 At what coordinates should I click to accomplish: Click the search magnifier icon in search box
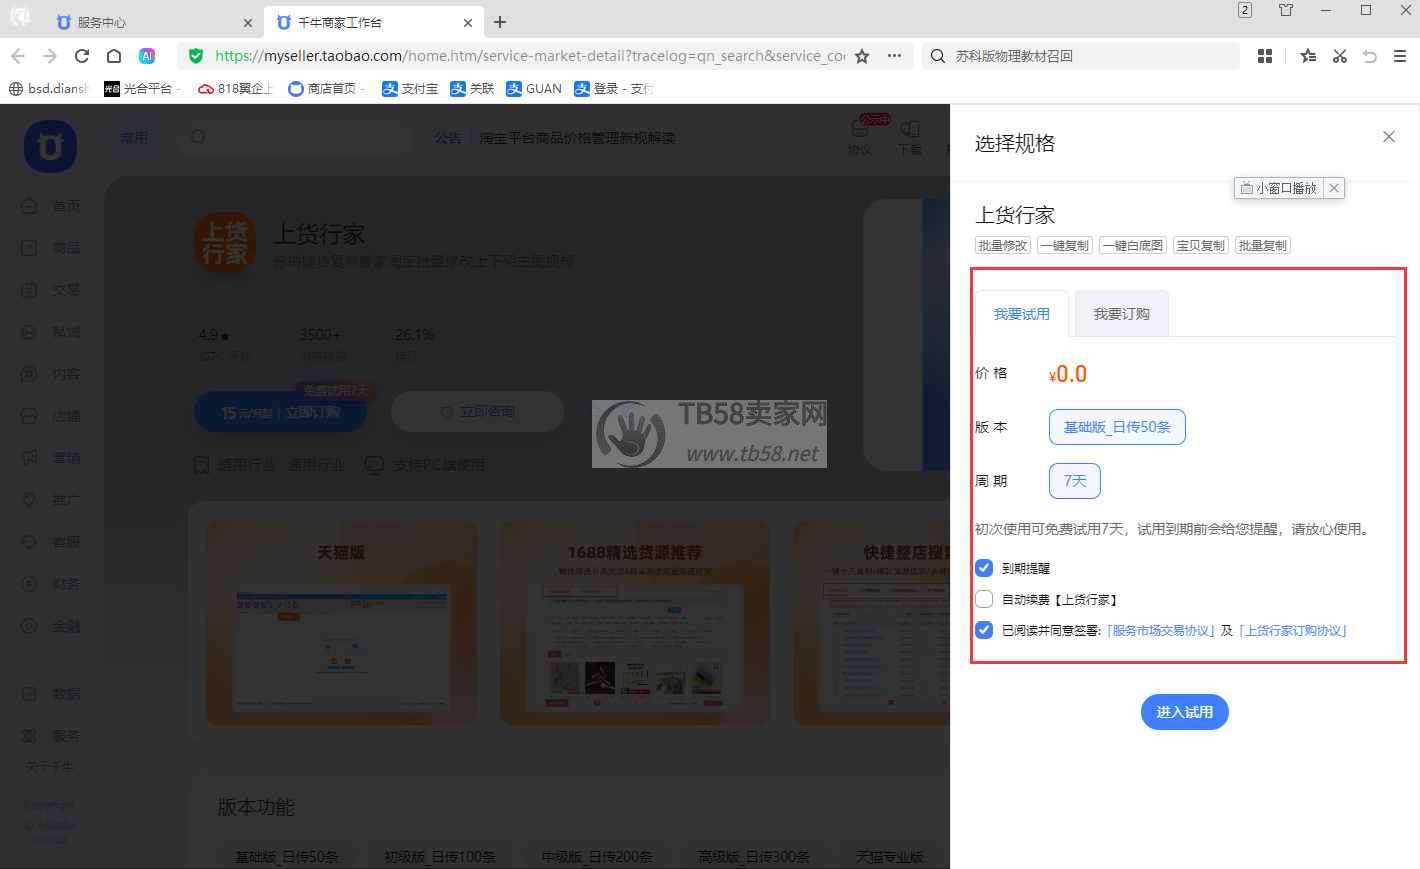(x=938, y=56)
